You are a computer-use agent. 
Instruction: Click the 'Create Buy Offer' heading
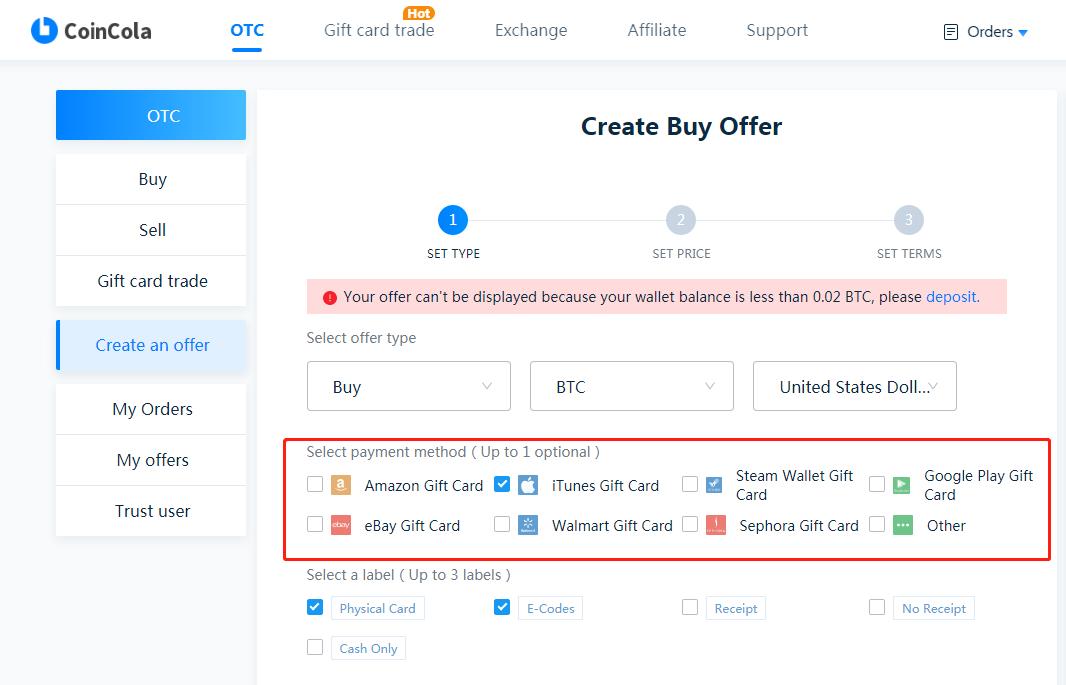681,127
